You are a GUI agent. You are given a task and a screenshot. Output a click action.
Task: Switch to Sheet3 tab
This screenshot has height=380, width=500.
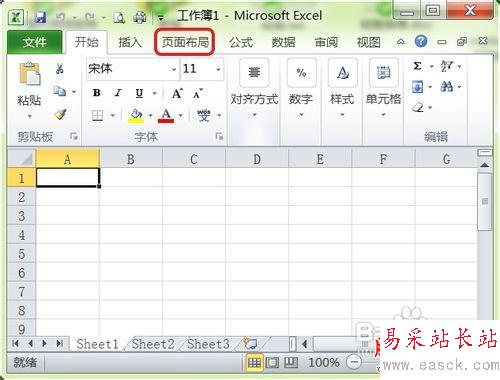pyautogui.click(x=208, y=344)
